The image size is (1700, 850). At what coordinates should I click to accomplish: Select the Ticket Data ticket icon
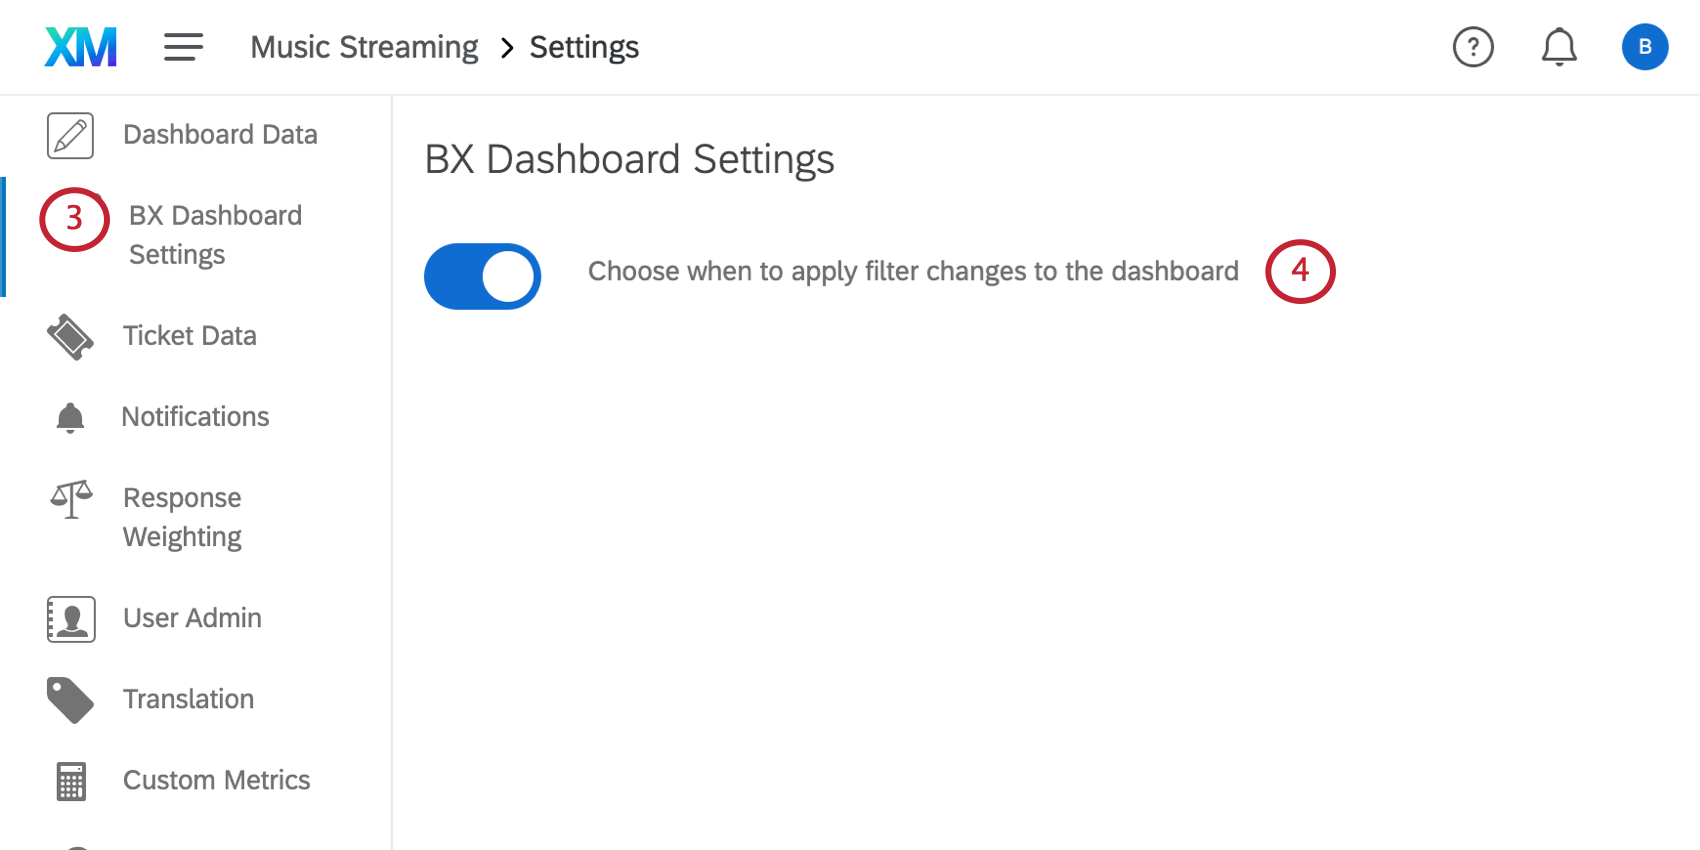tap(70, 337)
